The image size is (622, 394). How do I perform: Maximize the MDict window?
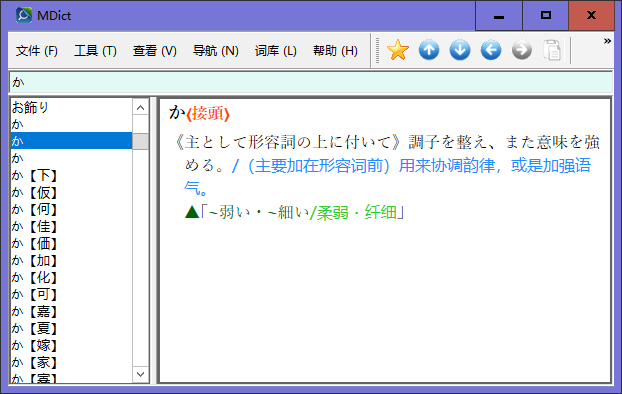(546, 16)
